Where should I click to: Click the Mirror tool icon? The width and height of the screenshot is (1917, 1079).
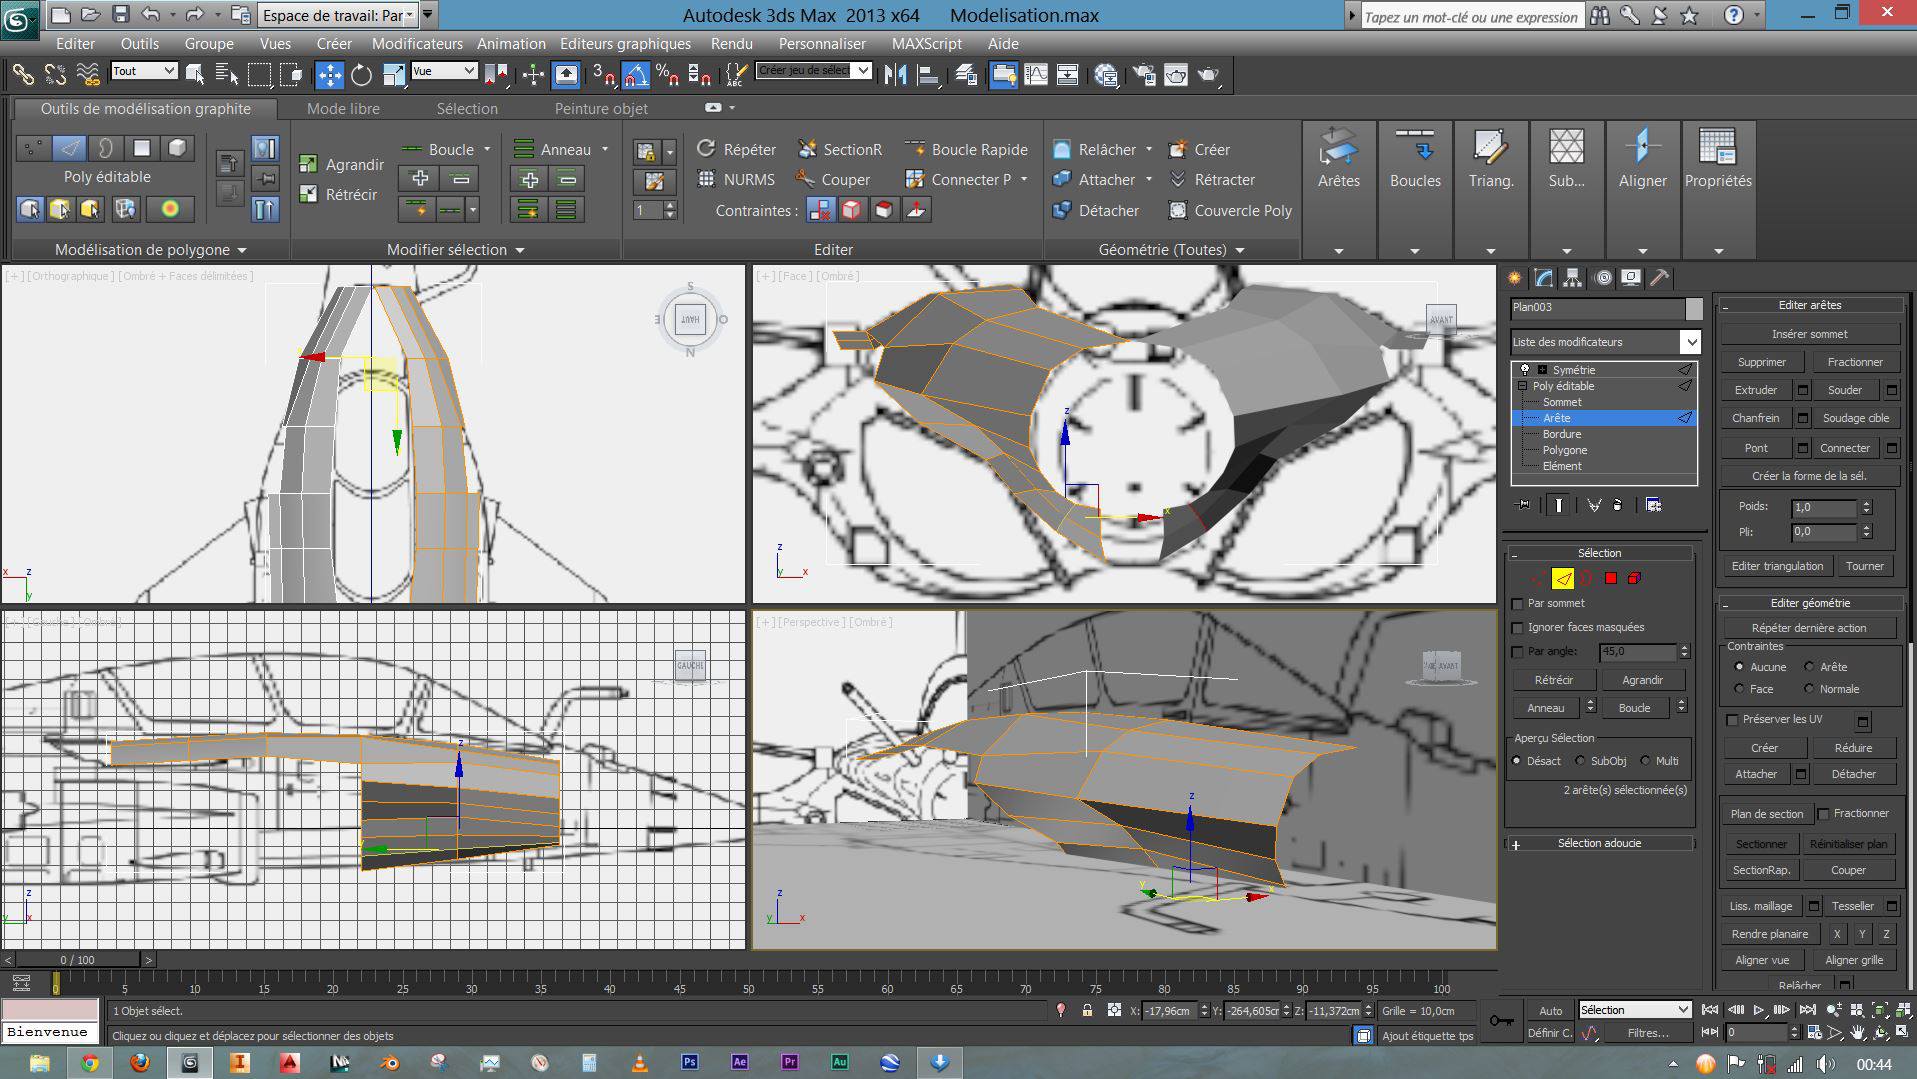[895, 75]
